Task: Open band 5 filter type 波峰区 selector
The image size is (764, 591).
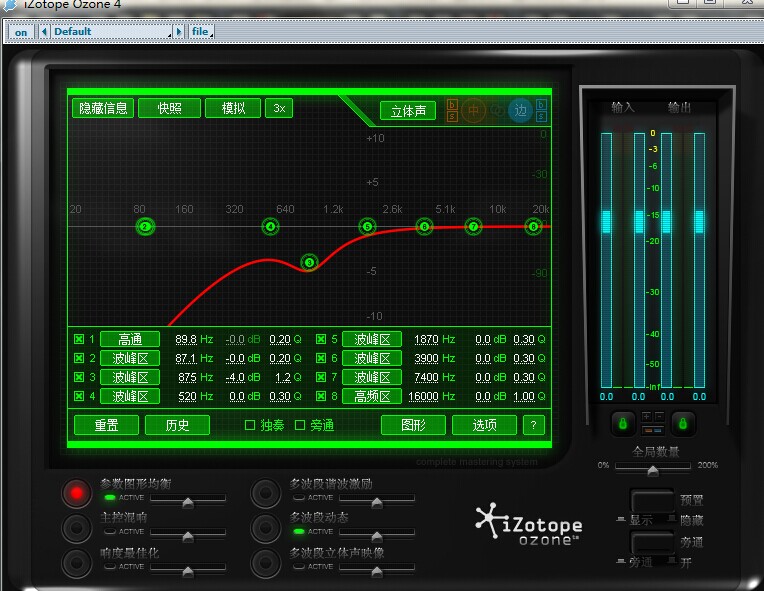Action: tap(372, 339)
